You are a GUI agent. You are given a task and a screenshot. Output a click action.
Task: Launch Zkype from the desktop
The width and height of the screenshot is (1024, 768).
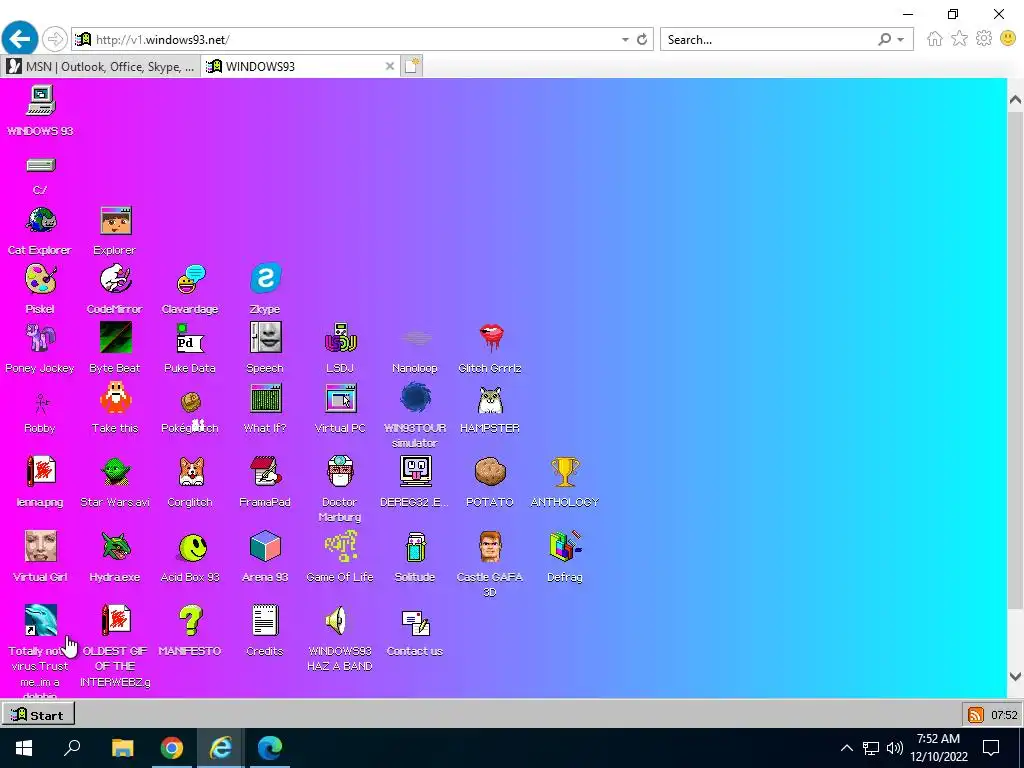point(265,278)
